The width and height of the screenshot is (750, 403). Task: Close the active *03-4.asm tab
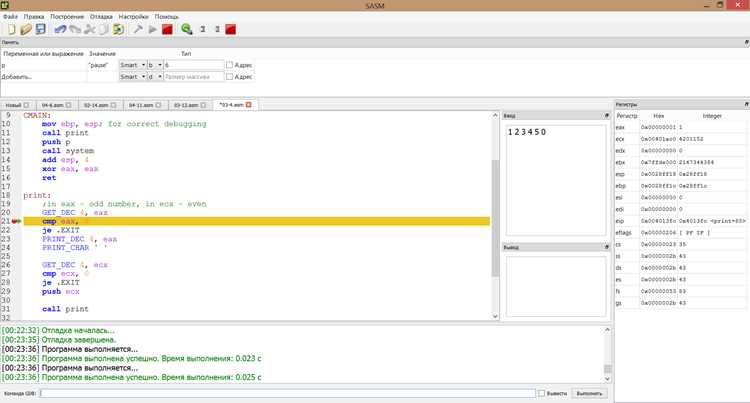coord(248,105)
